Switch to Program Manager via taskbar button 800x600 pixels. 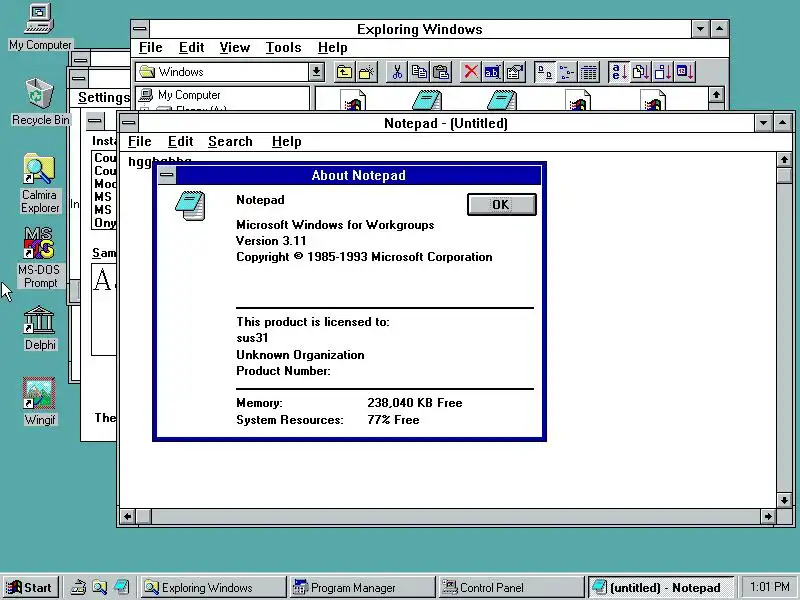[x=362, y=588]
